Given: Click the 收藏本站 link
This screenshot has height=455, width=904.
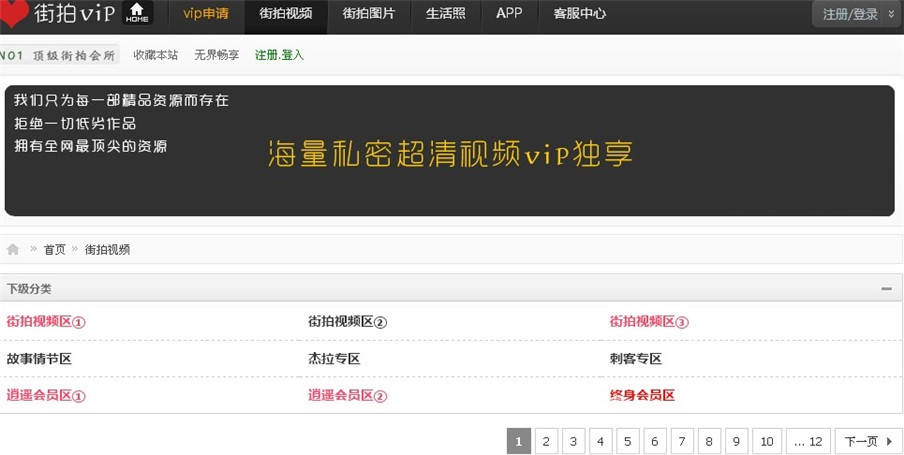Looking at the screenshot, I should (155, 55).
